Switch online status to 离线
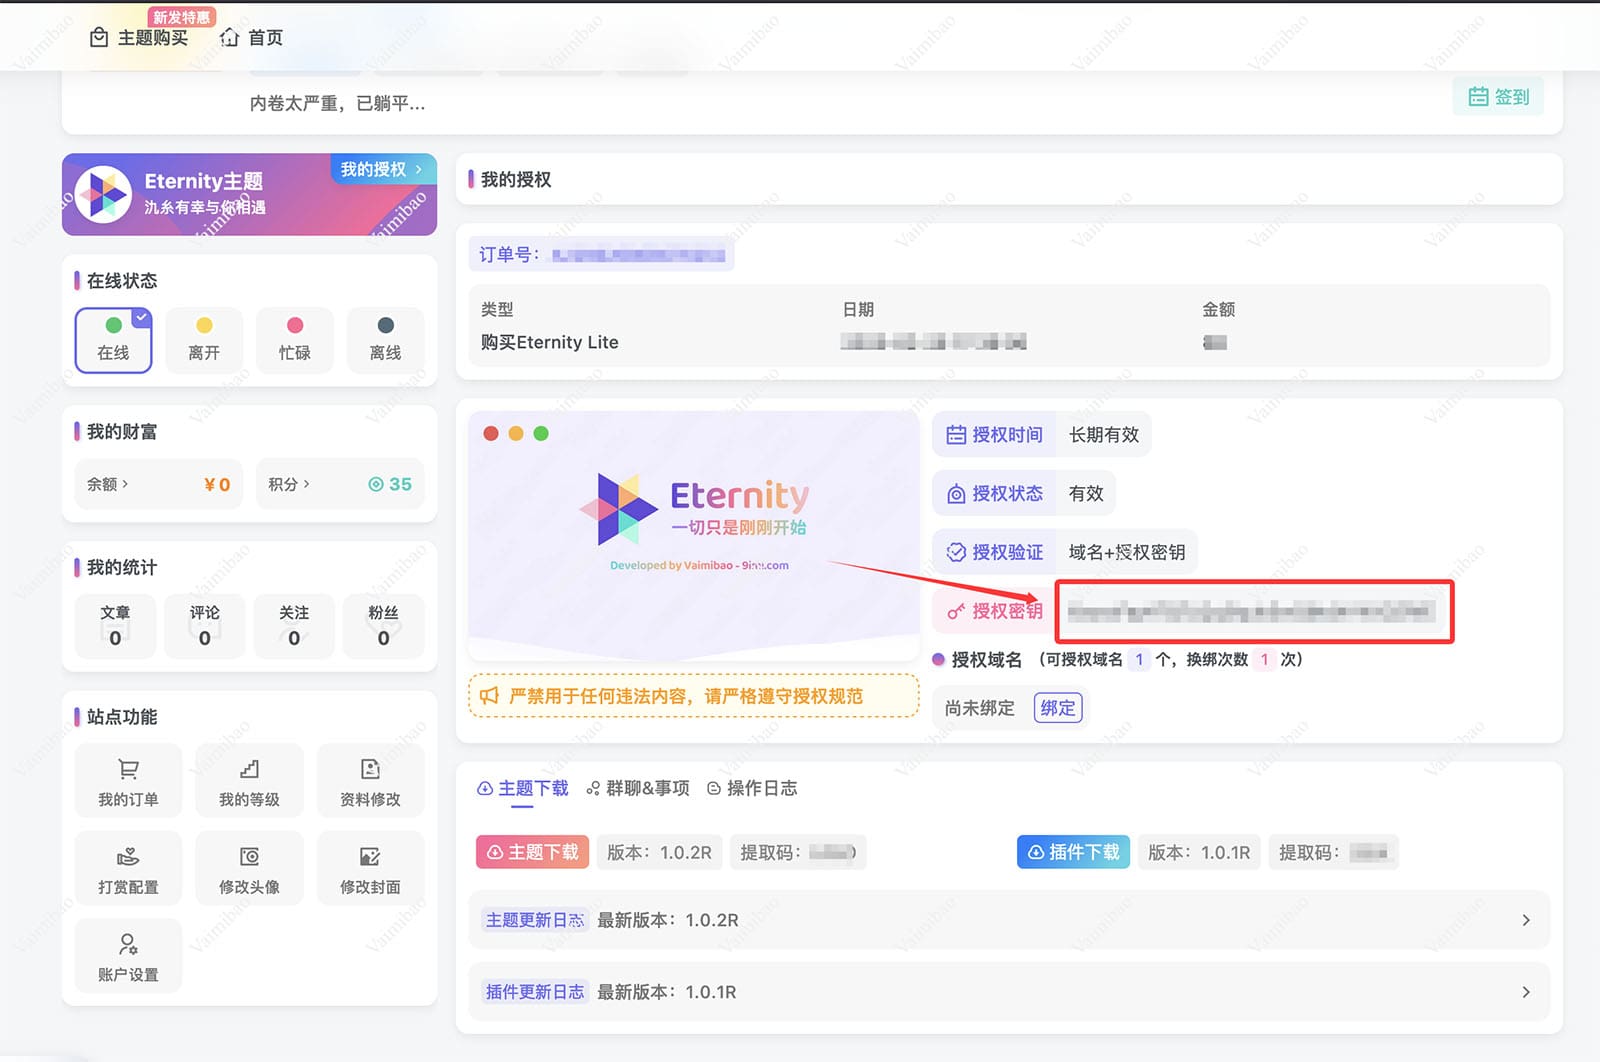The height and width of the screenshot is (1062, 1600). [385, 339]
